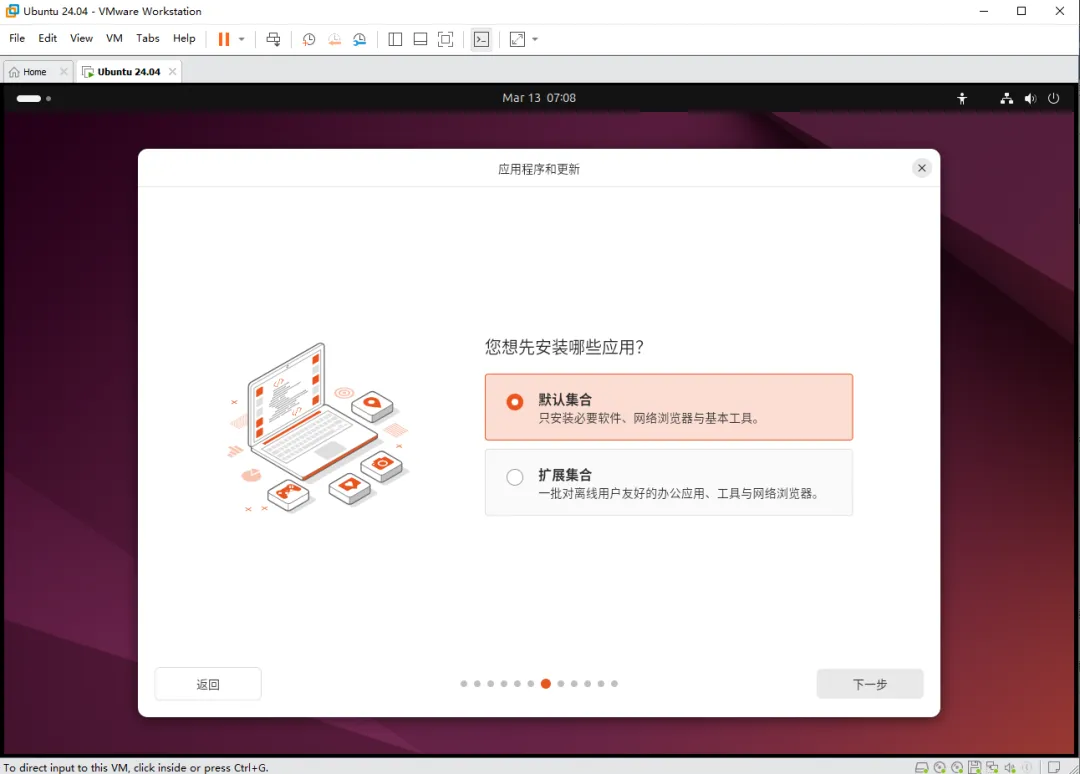Show or hide the library sidebar
This screenshot has width=1080, height=774.
(395, 39)
